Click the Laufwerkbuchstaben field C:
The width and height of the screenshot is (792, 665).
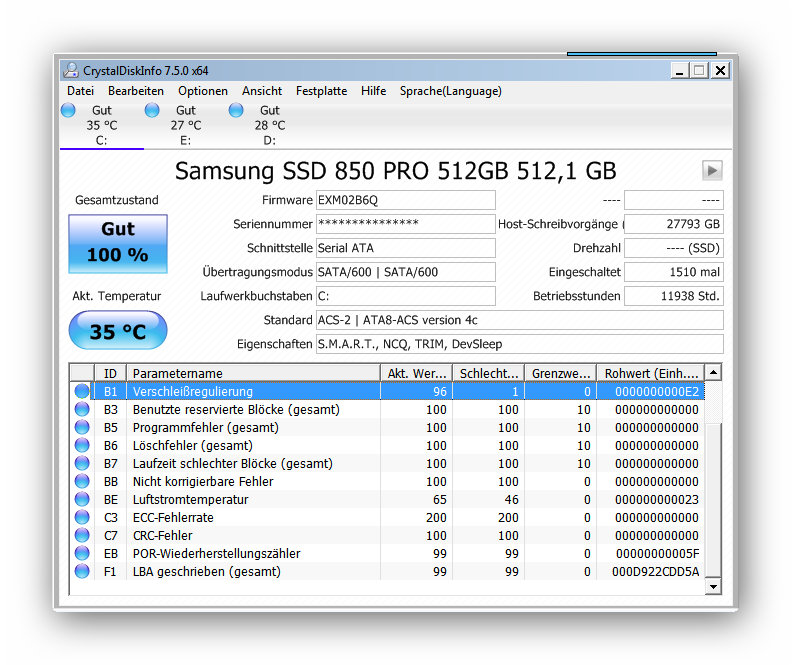[x=406, y=296]
